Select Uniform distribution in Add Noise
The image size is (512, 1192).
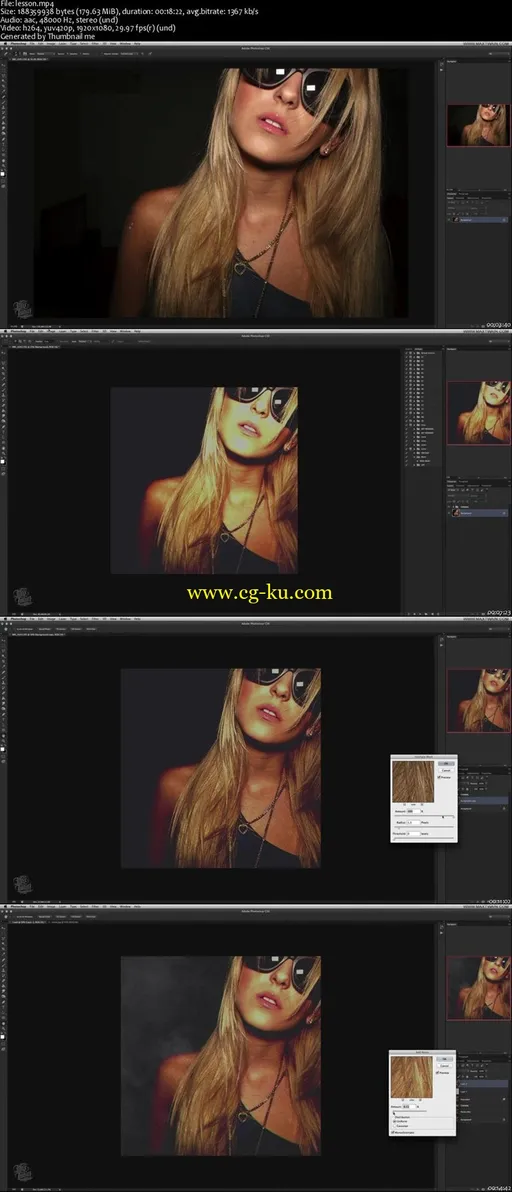tap(395, 1121)
